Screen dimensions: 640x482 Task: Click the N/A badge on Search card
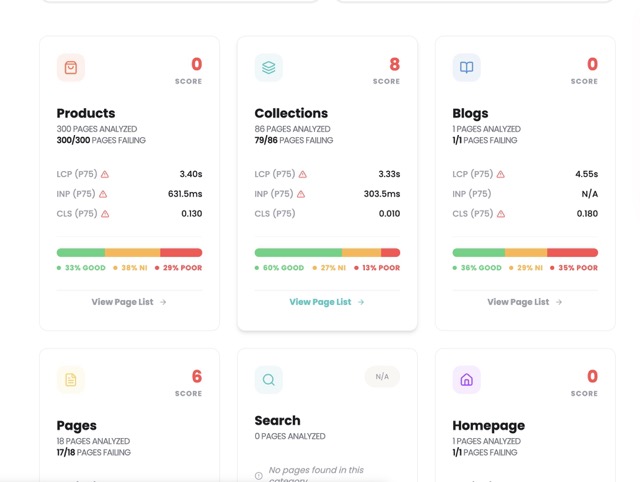(382, 376)
